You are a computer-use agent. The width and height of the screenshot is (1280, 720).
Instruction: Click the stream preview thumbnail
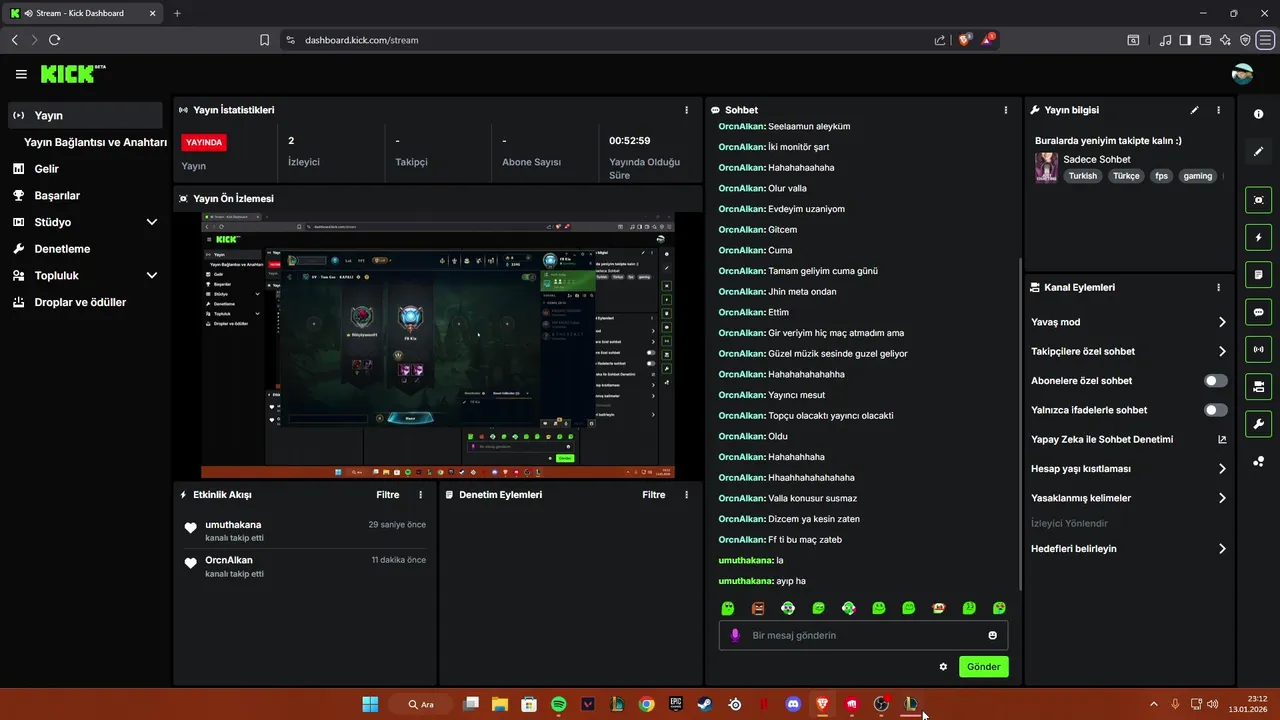[x=437, y=345]
